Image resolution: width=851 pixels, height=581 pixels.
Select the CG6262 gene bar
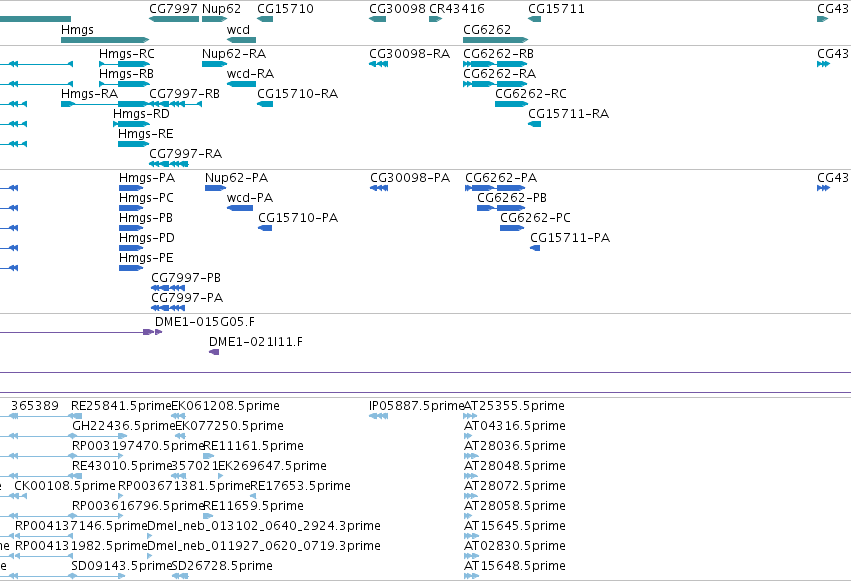[x=496, y=40]
